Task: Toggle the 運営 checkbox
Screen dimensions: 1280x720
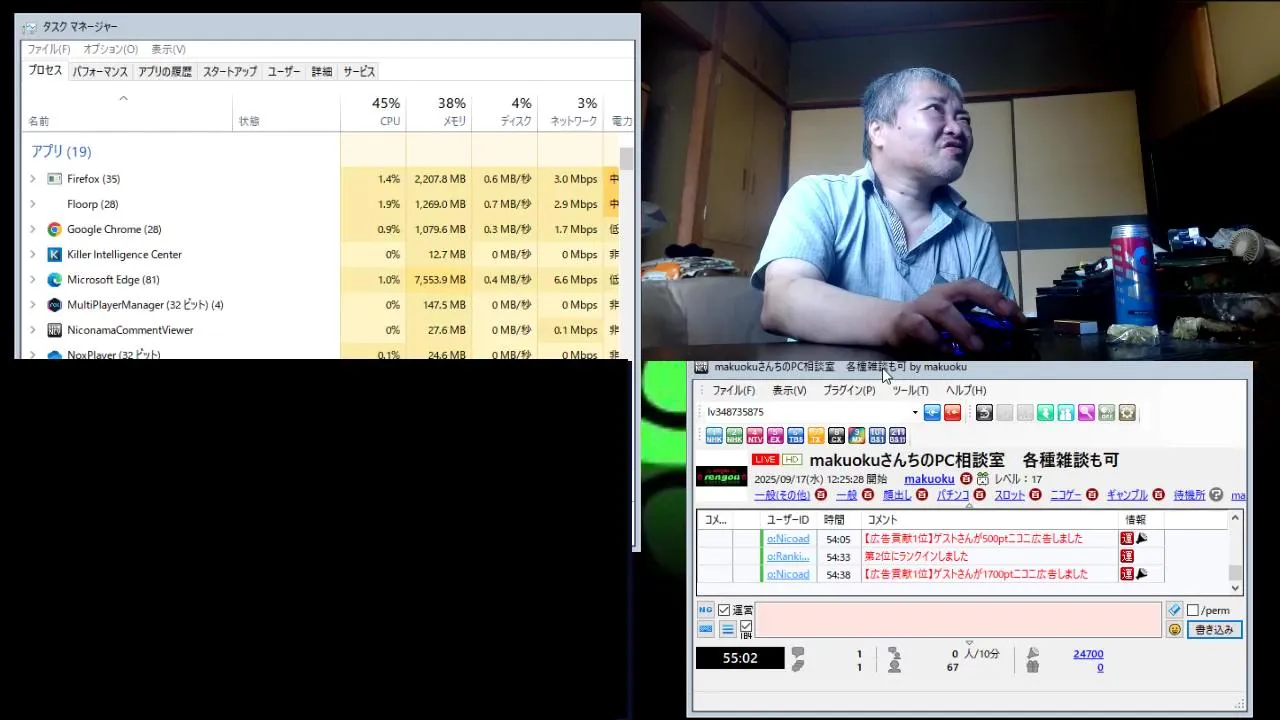Action: (724, 610)
